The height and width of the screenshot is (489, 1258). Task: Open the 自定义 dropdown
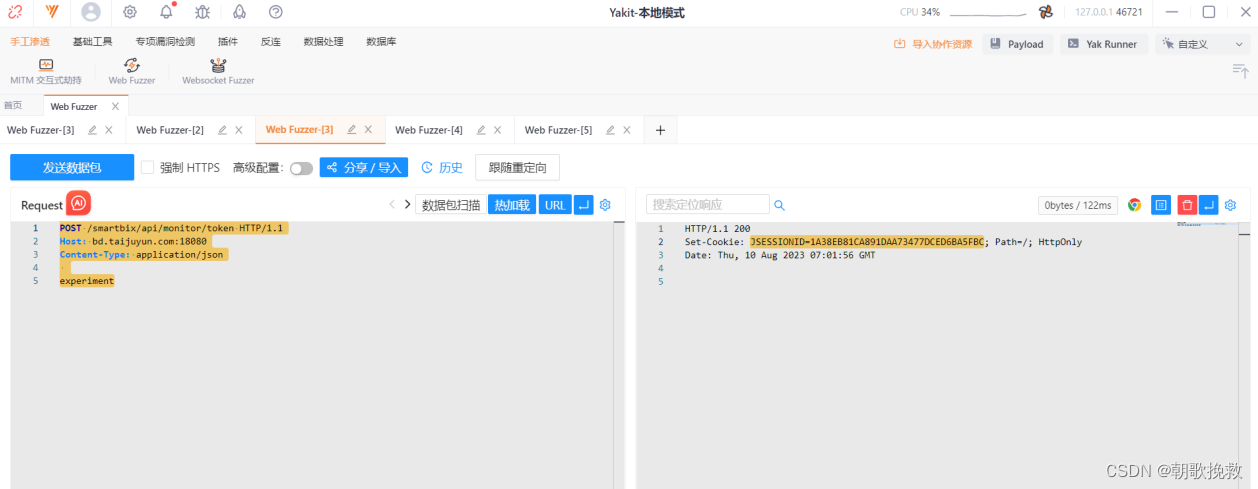click(x=1202, y=44)
